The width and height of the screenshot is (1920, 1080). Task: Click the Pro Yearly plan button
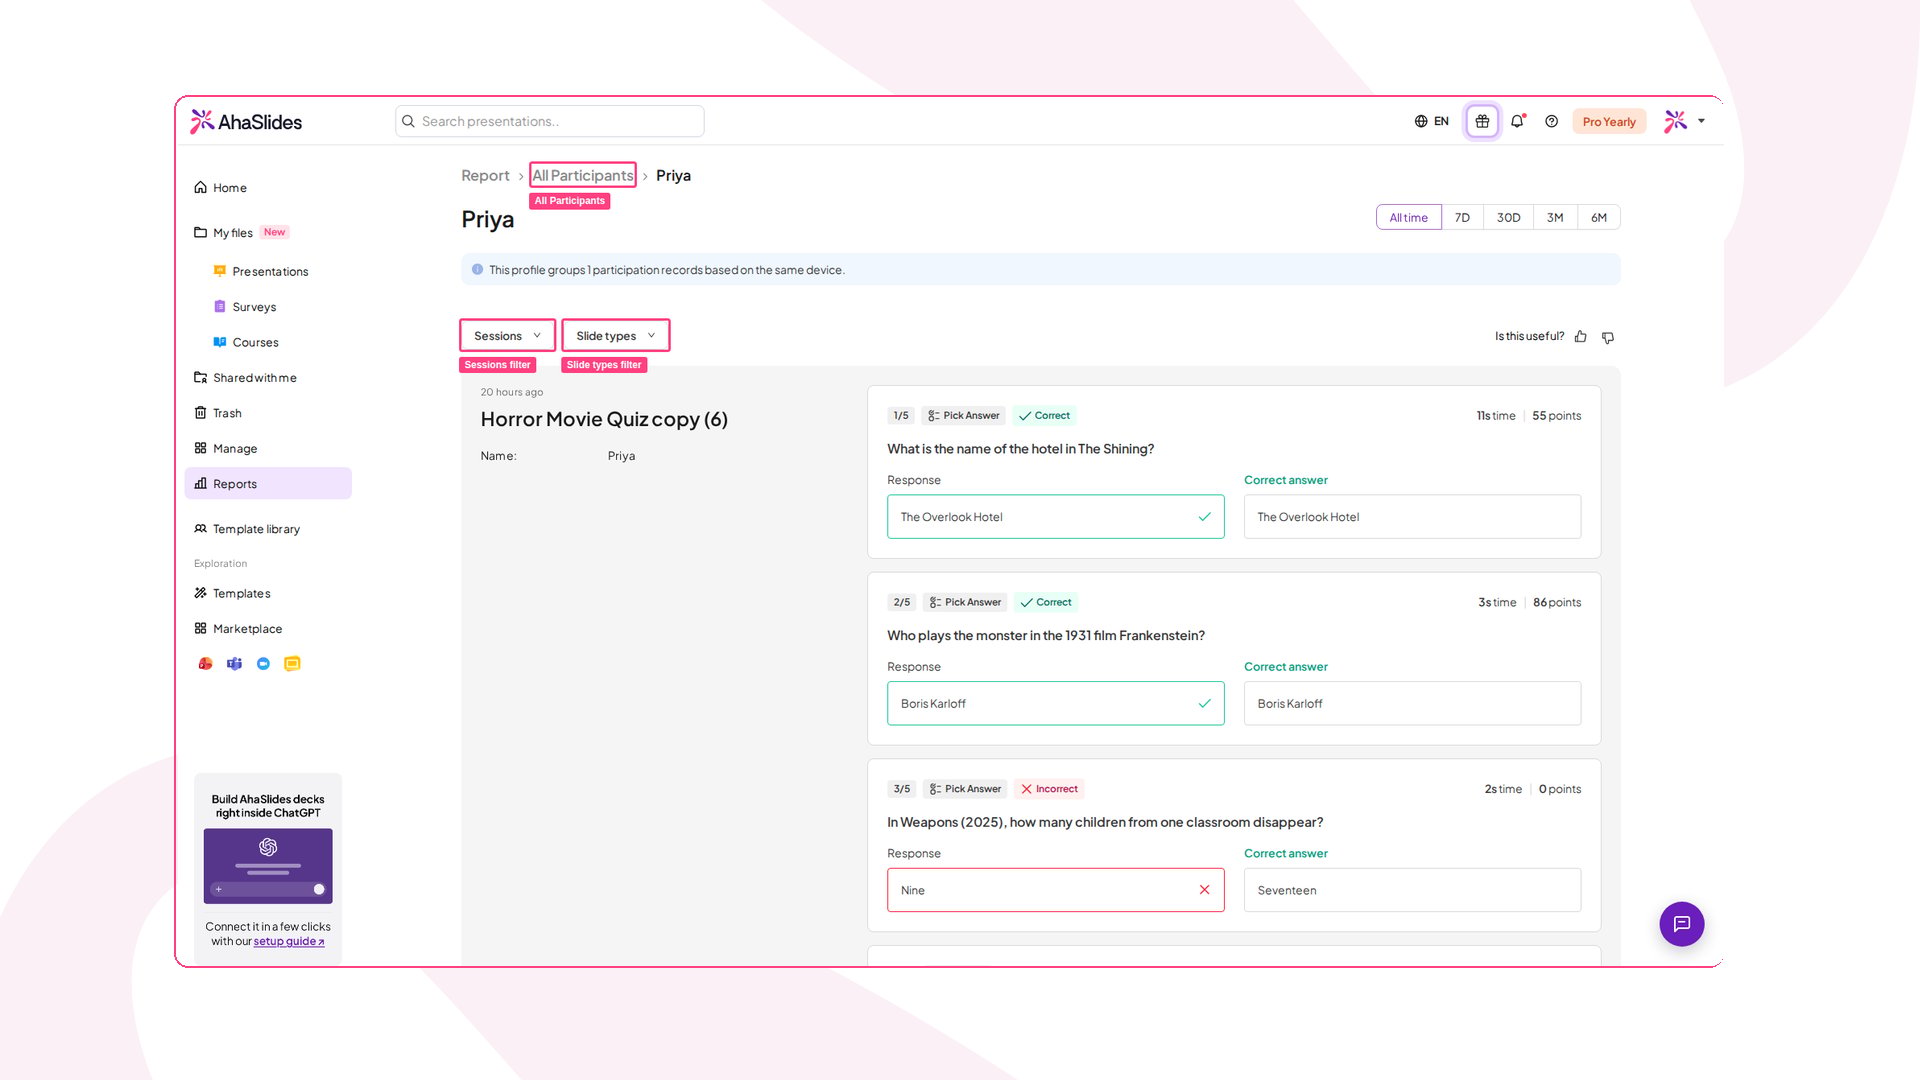pos(1609,122)
